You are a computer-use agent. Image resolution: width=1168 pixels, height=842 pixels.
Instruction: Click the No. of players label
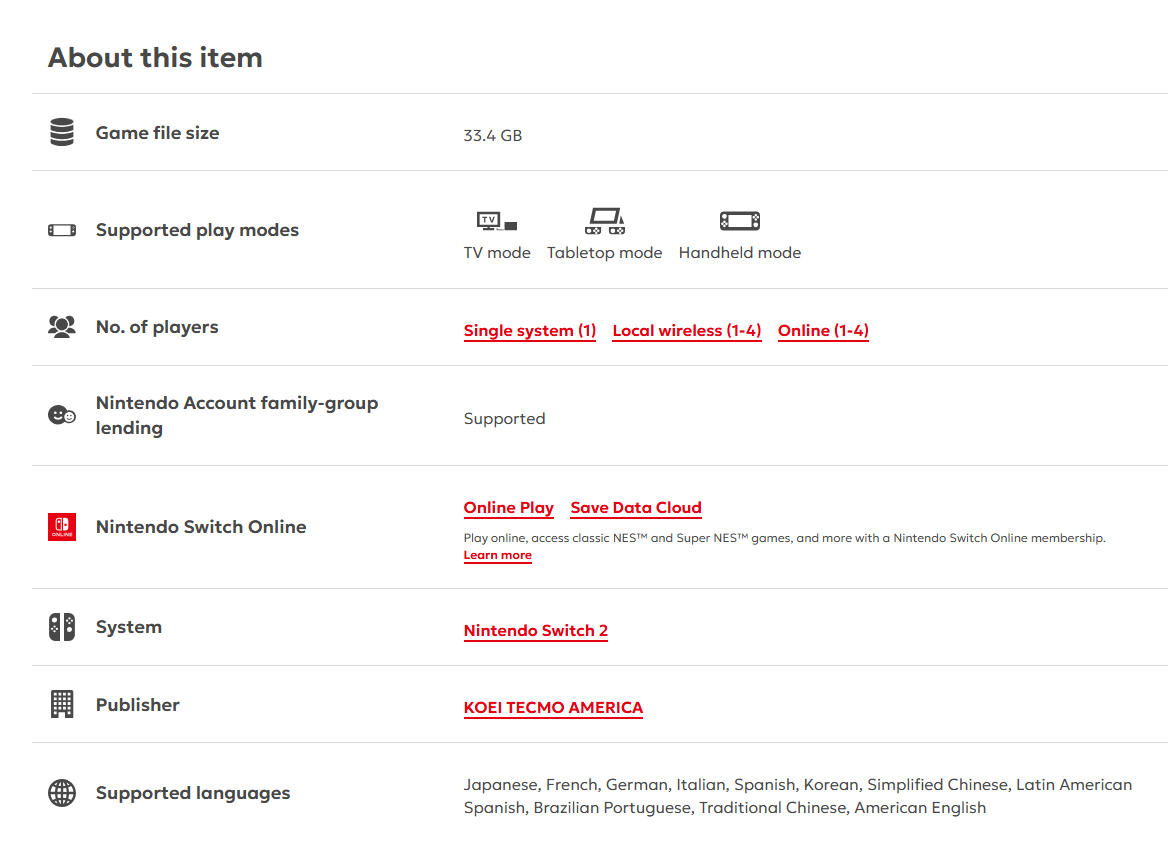(x=157, y=327)
